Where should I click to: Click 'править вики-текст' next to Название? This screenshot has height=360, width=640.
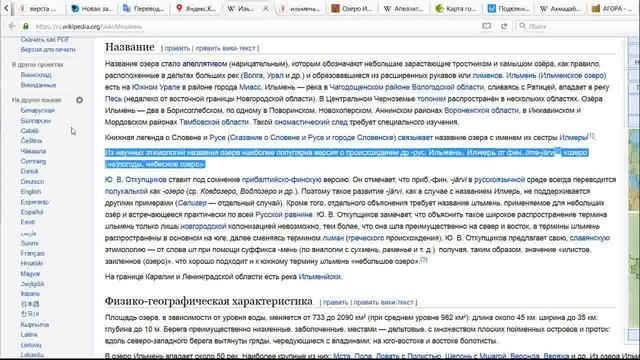click(x=225, y=48)
